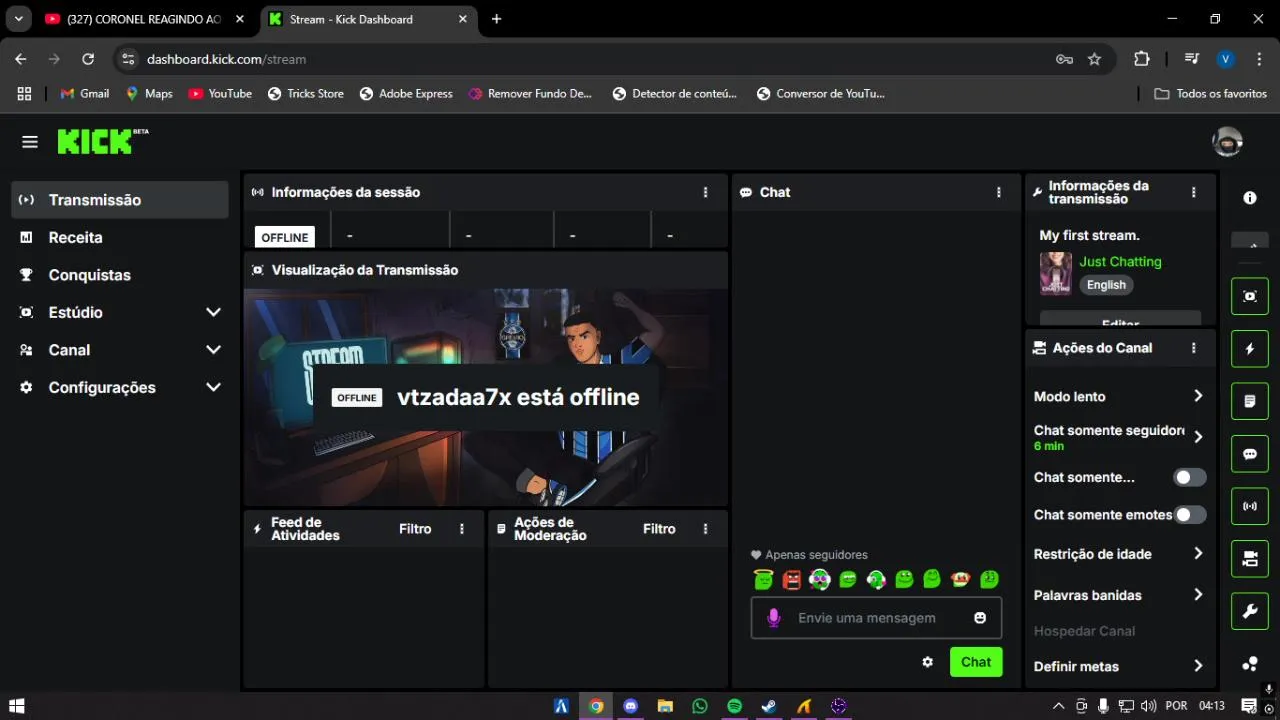Go to Receita in the sidebar
Image resolution: width=1280 pixels, height=720 pixels.
(121, 237)
